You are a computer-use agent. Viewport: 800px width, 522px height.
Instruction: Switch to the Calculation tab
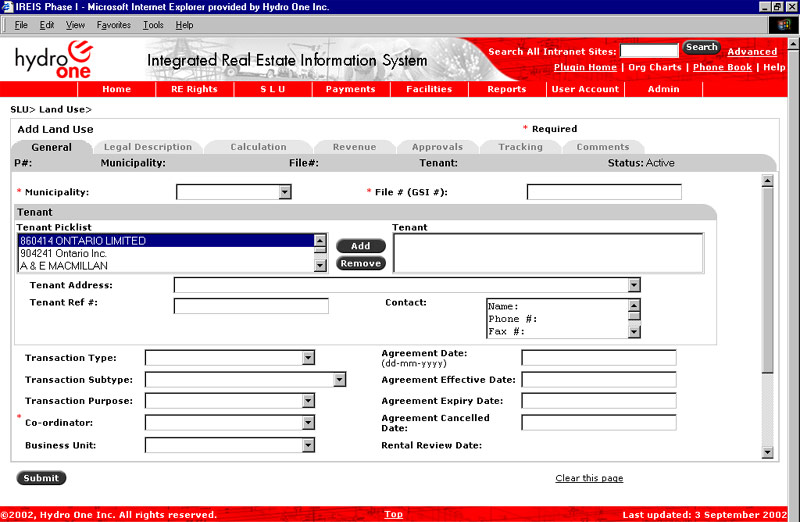click(258, 147)
